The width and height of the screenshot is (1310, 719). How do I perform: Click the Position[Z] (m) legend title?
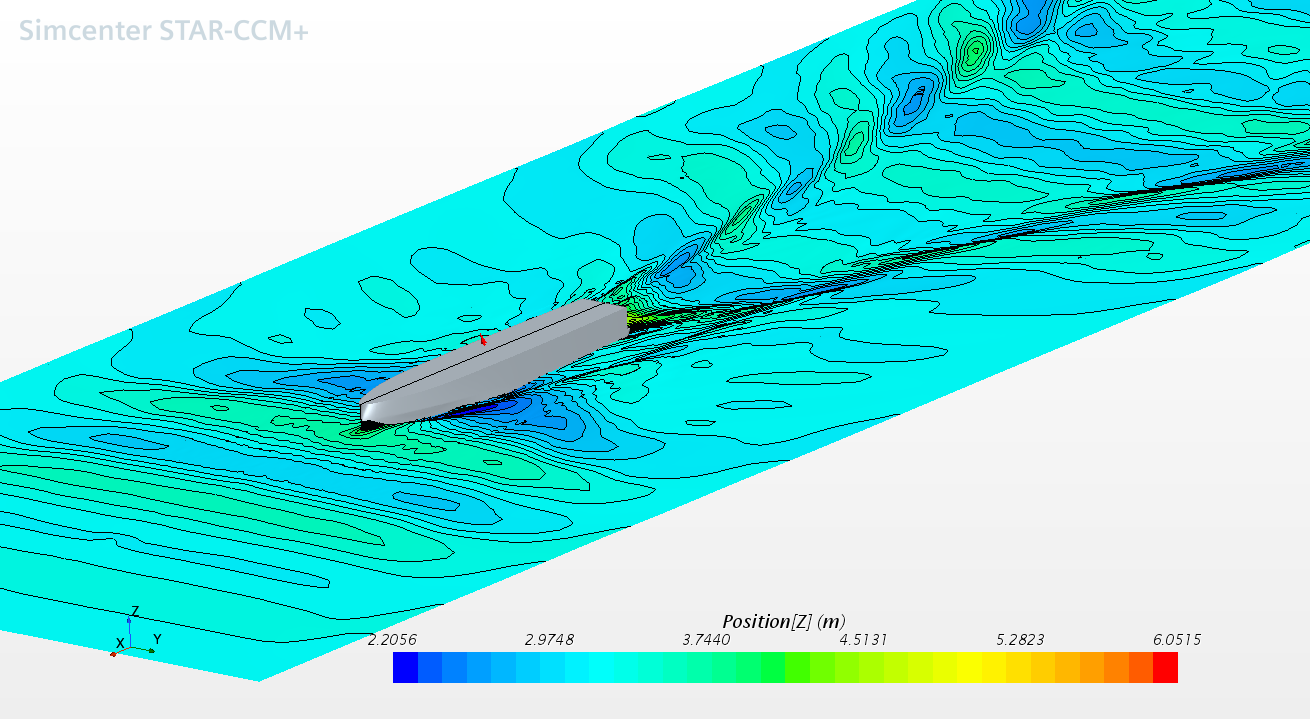tap(784, 621)
